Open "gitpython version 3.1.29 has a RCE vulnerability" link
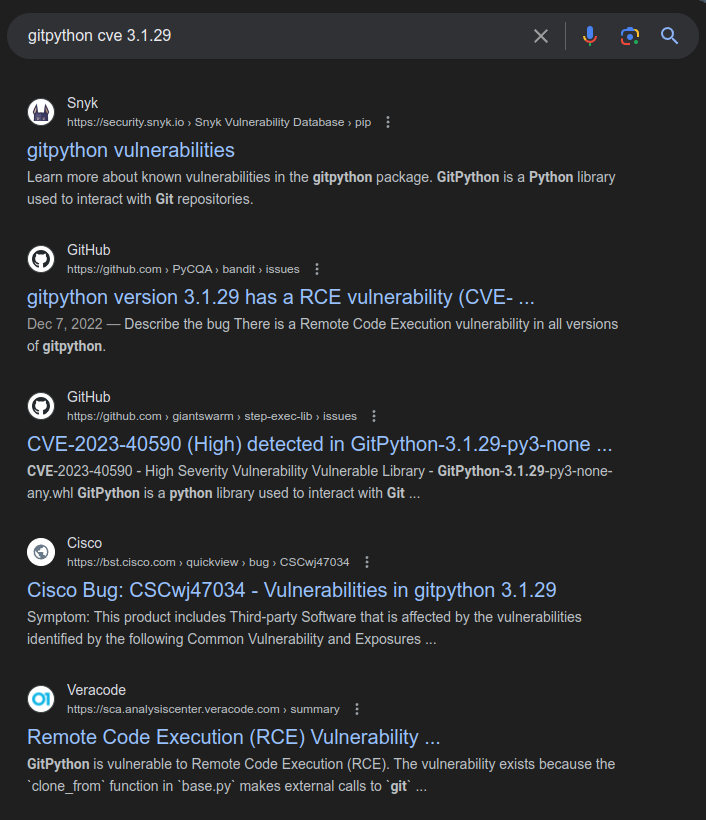Screen dimensions: 706x820 point(281,297)
